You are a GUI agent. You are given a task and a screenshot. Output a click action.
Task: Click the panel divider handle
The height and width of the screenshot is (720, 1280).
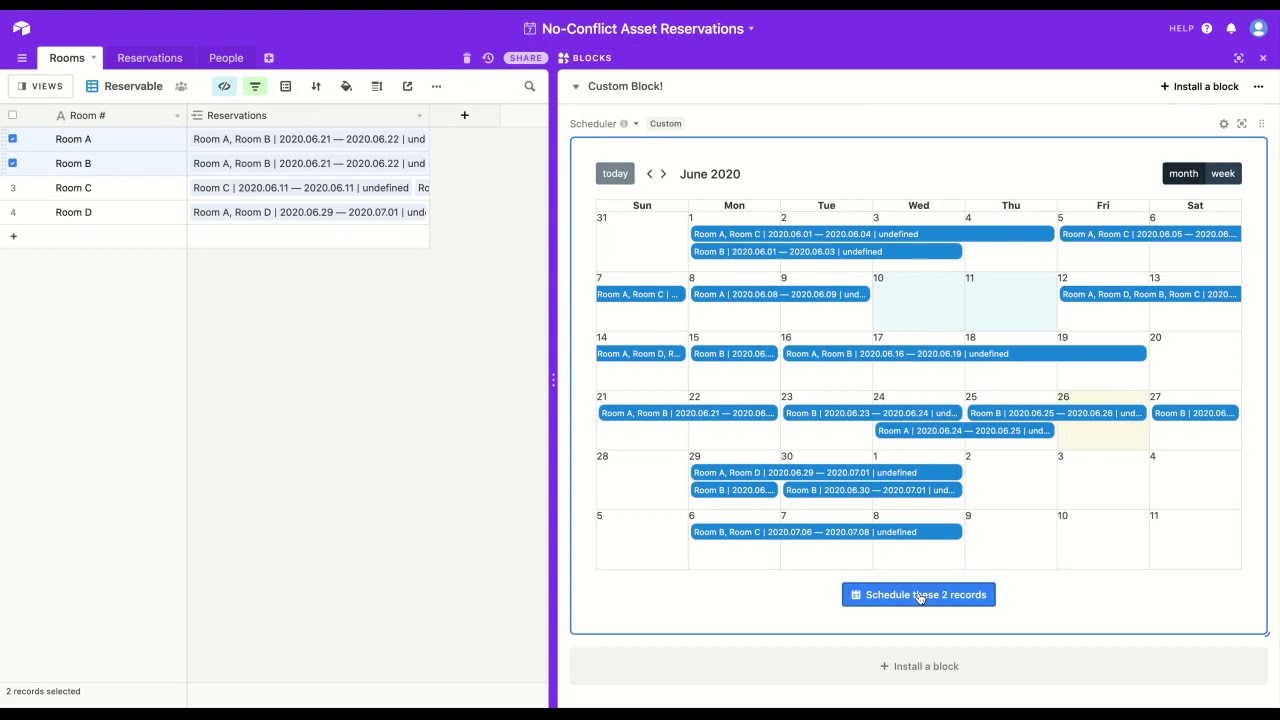[x=553, y=380]
